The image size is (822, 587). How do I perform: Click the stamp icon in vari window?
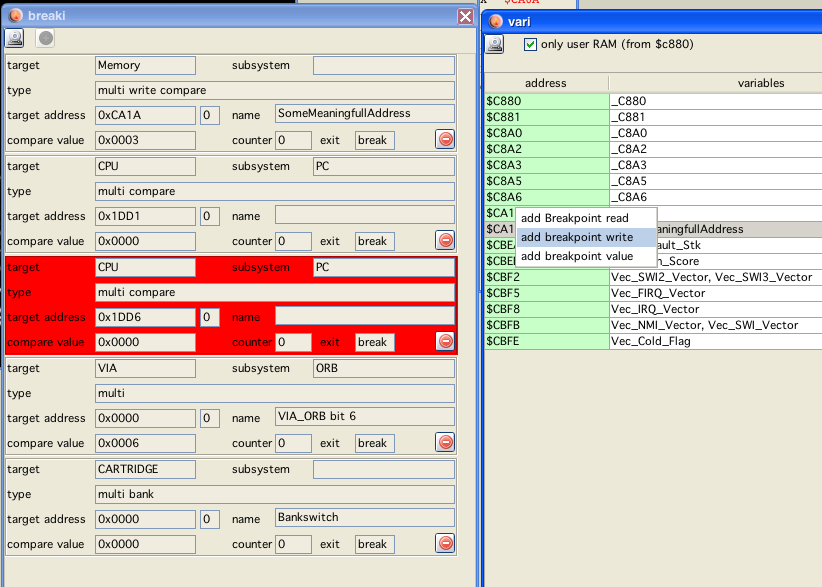click(496, 44)
